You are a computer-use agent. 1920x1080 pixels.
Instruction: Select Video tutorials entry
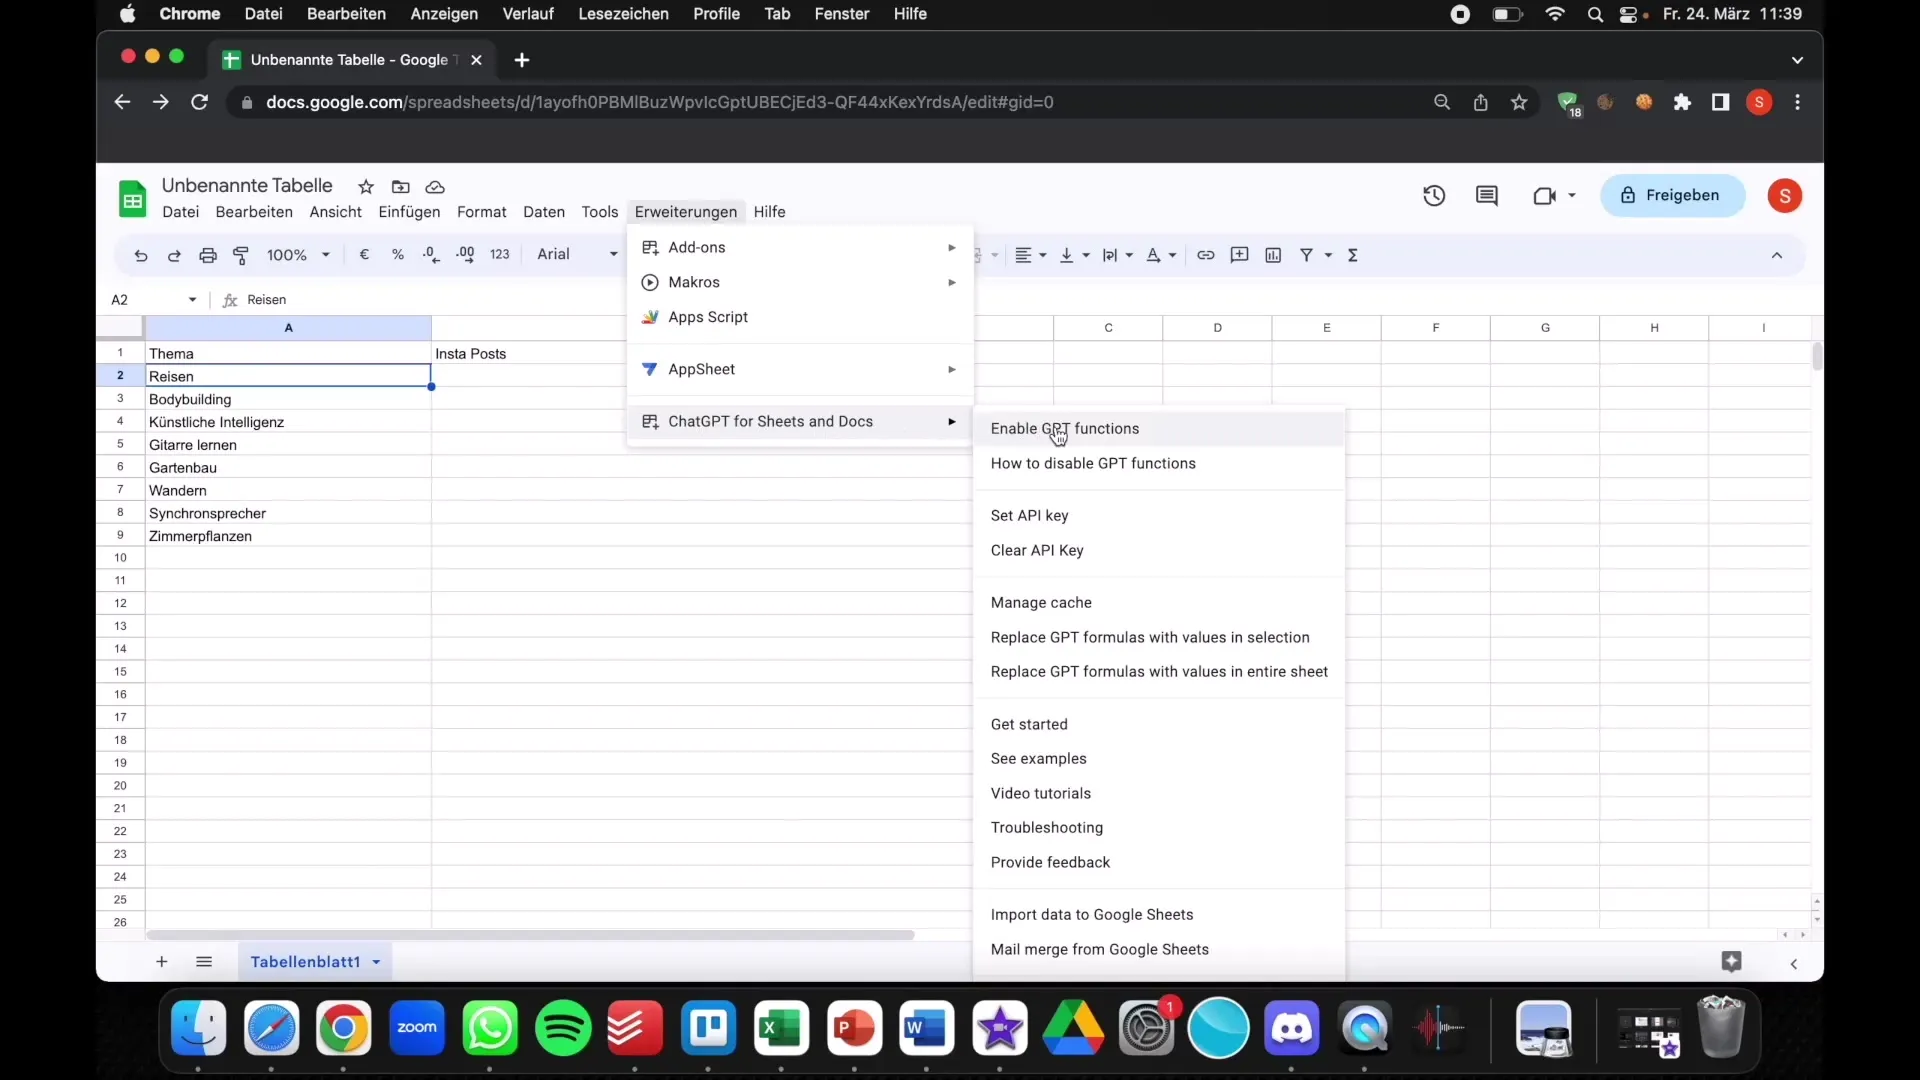(1159, 794)
